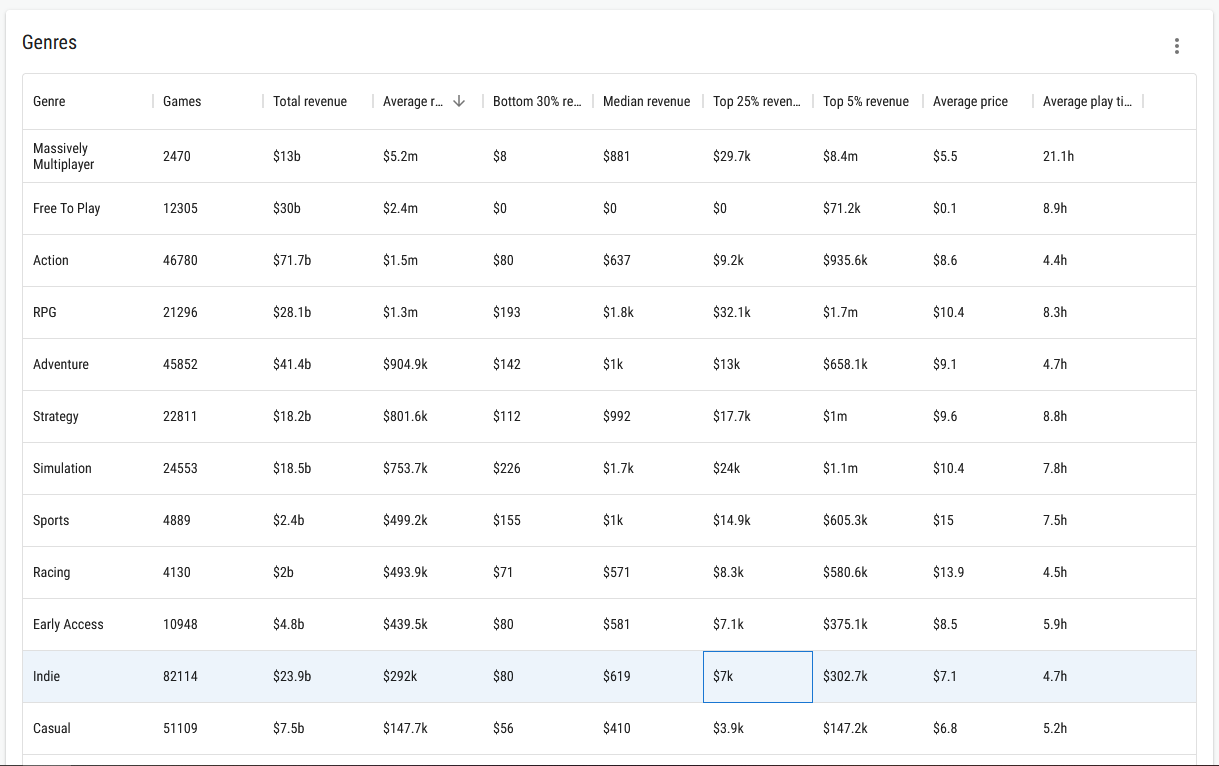Click Strategy's $18.2b total revenue cell
The width and height of the screenshot is (1219, 766).
[292, 416]
